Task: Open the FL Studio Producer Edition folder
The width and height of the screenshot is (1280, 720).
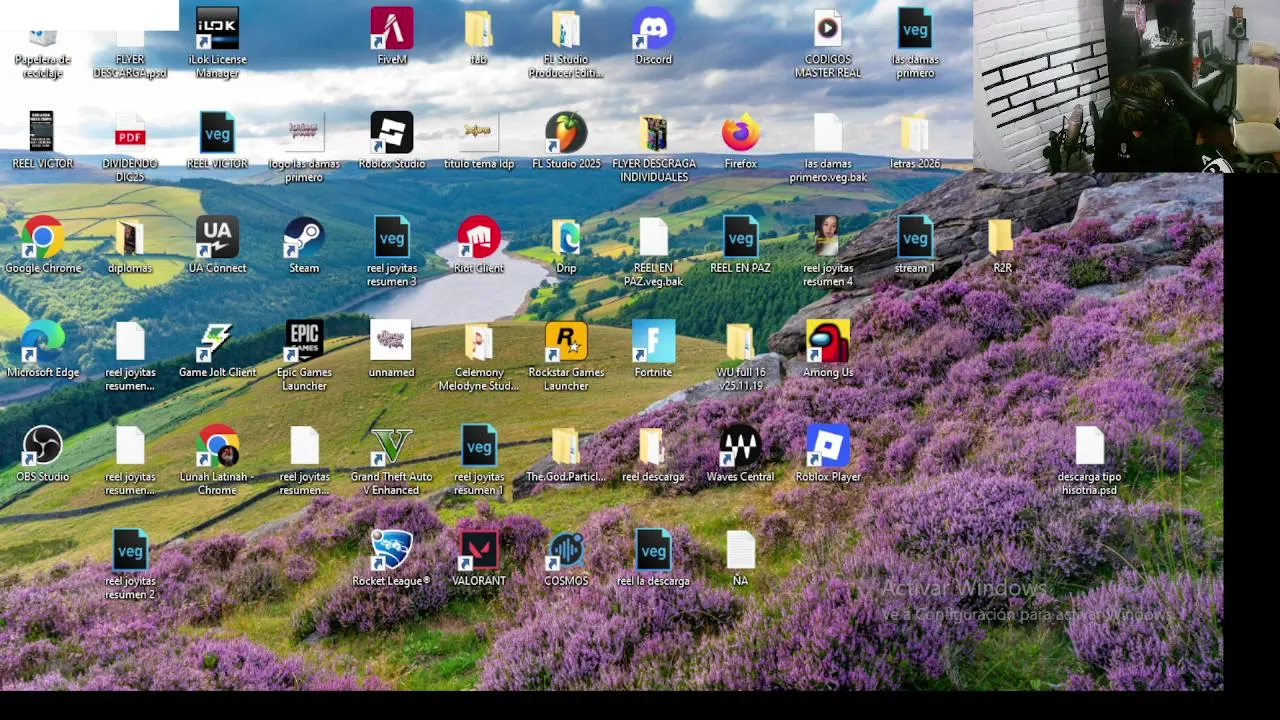Action: coord(566,30)
